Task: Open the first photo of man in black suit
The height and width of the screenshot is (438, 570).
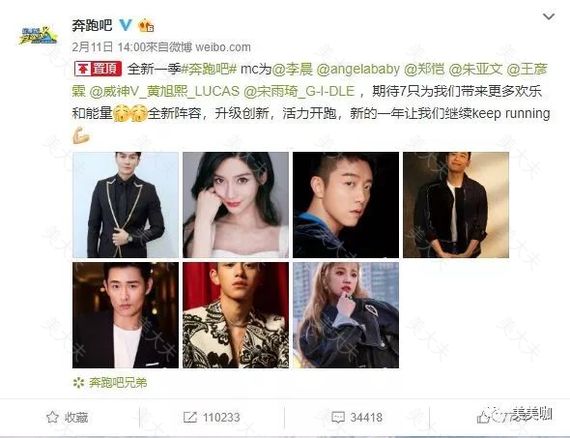Action: pyautogui.click(x=125, y=205)
